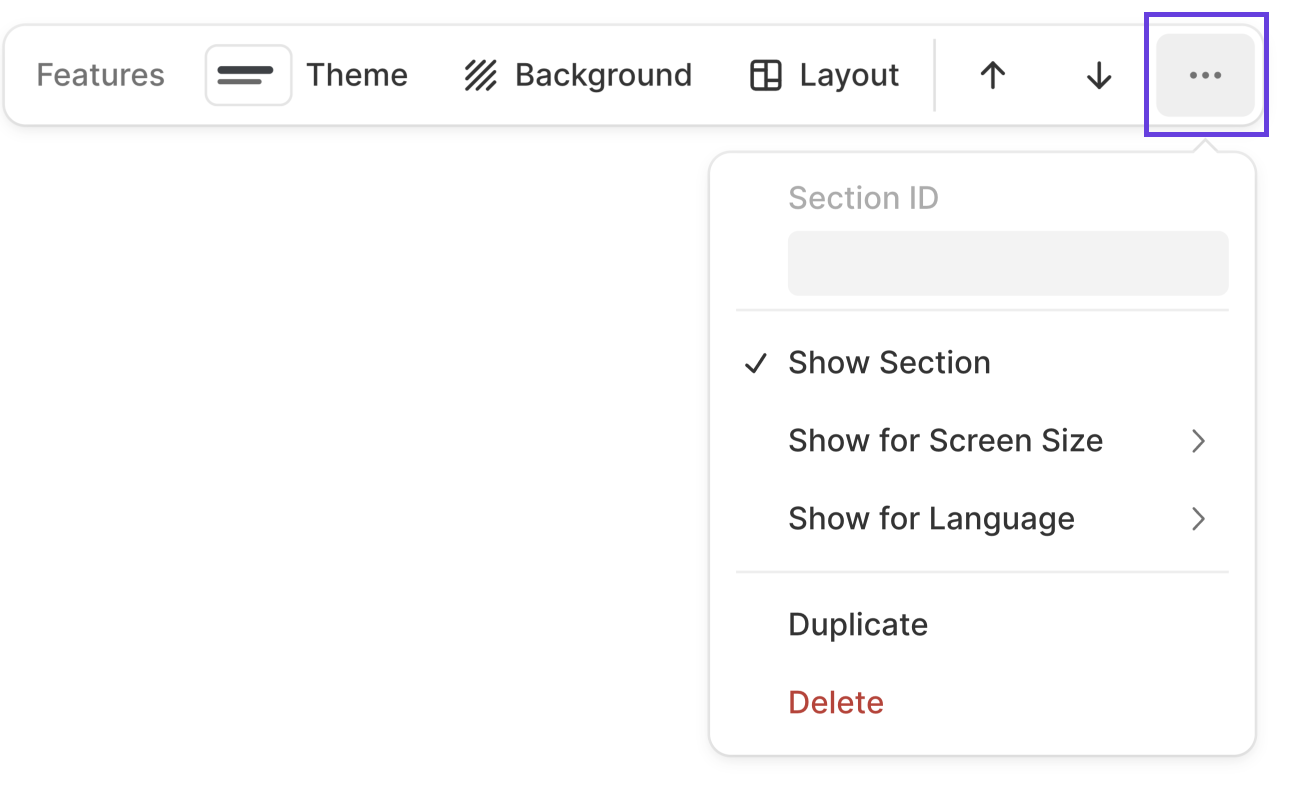Click the Theme label in the toolbar
The height and width of the screenshot is (785, 1291).
click(x=357, y=74)
